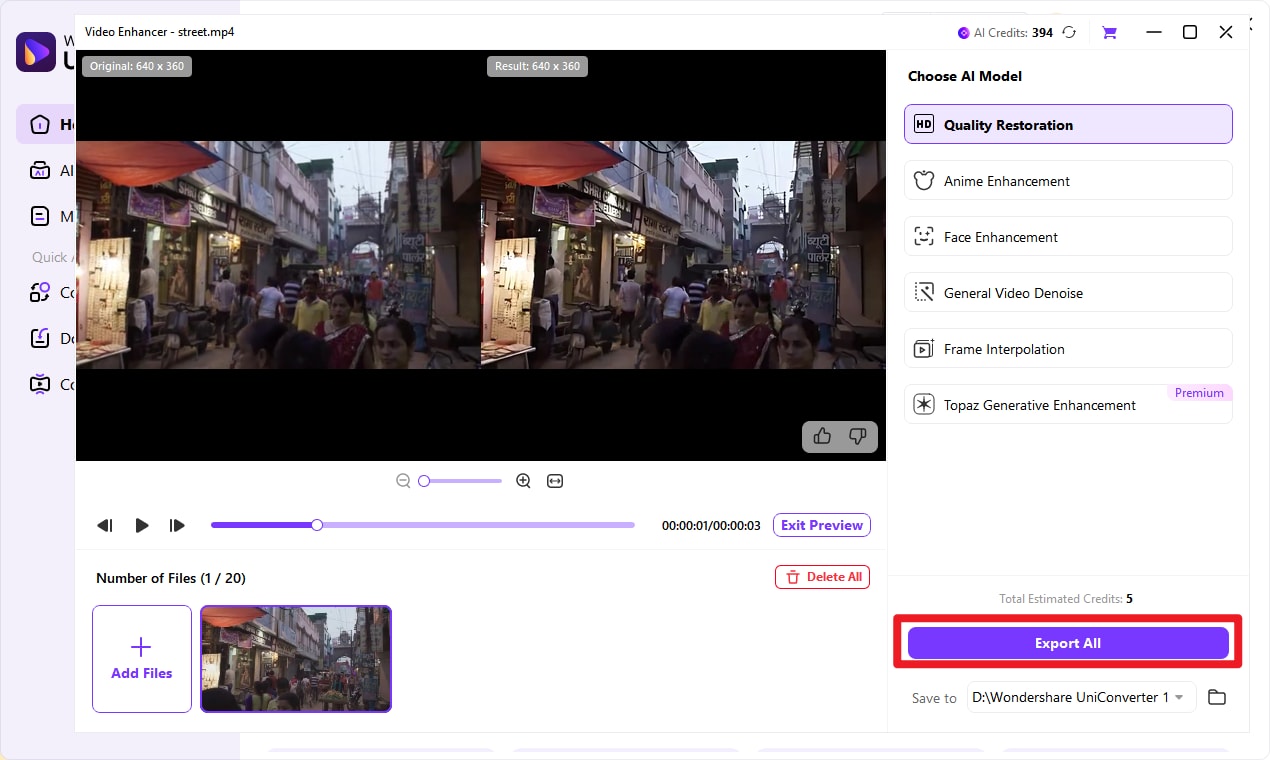Open the Save to location dropdown
1270x760 pixels.
click(1080, 697)
